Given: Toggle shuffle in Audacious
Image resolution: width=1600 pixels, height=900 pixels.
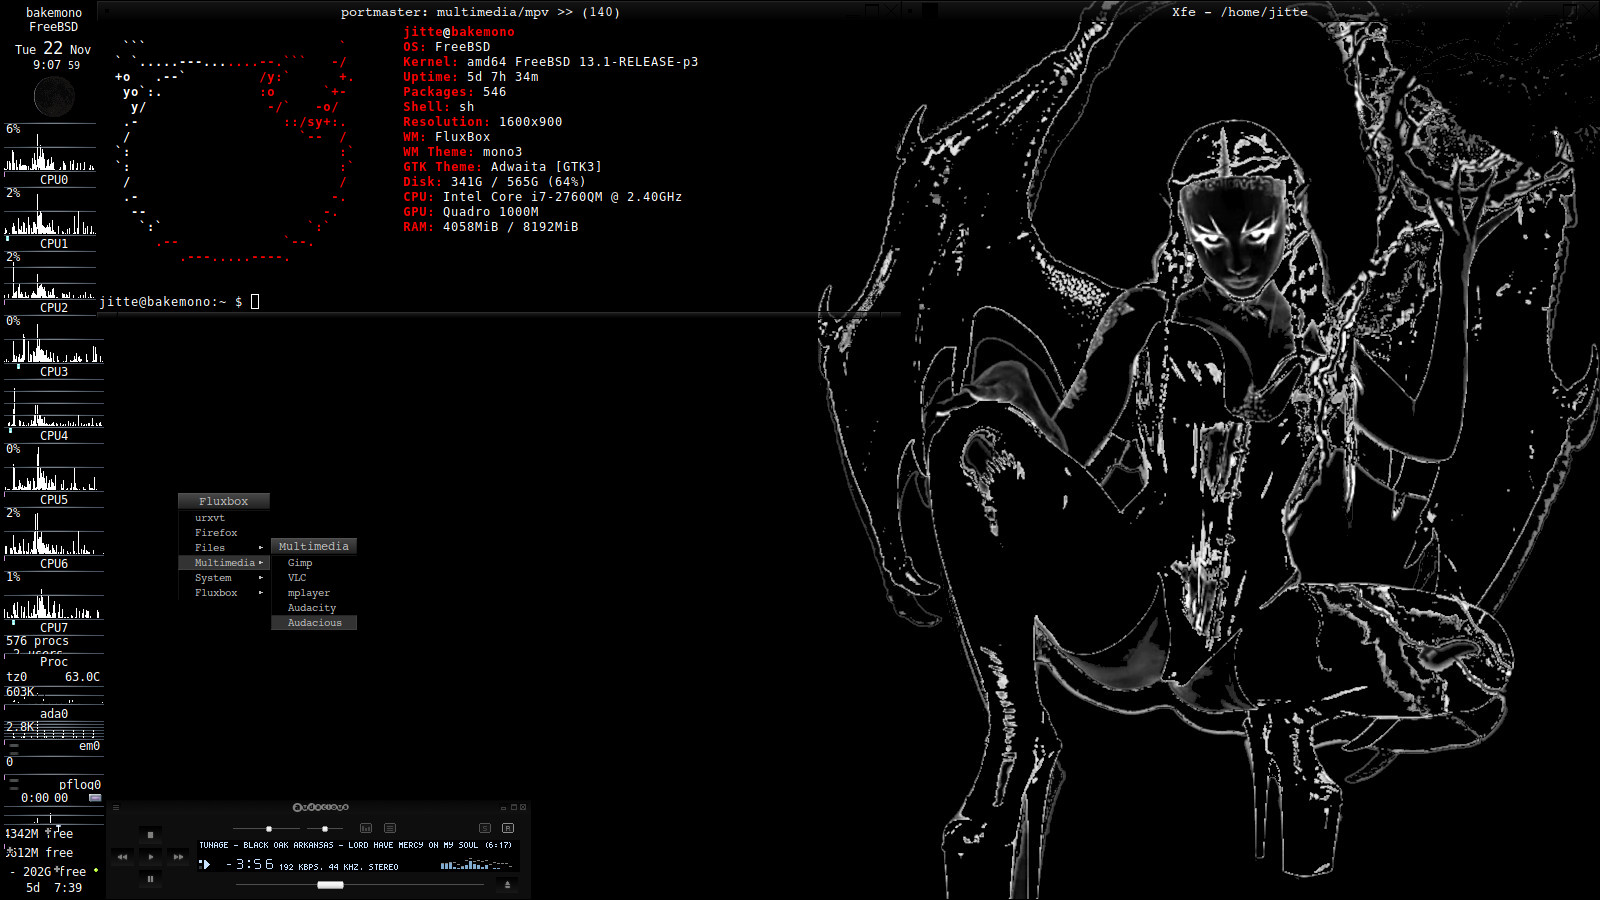Looking at the screenshot, I should (485, 828).
